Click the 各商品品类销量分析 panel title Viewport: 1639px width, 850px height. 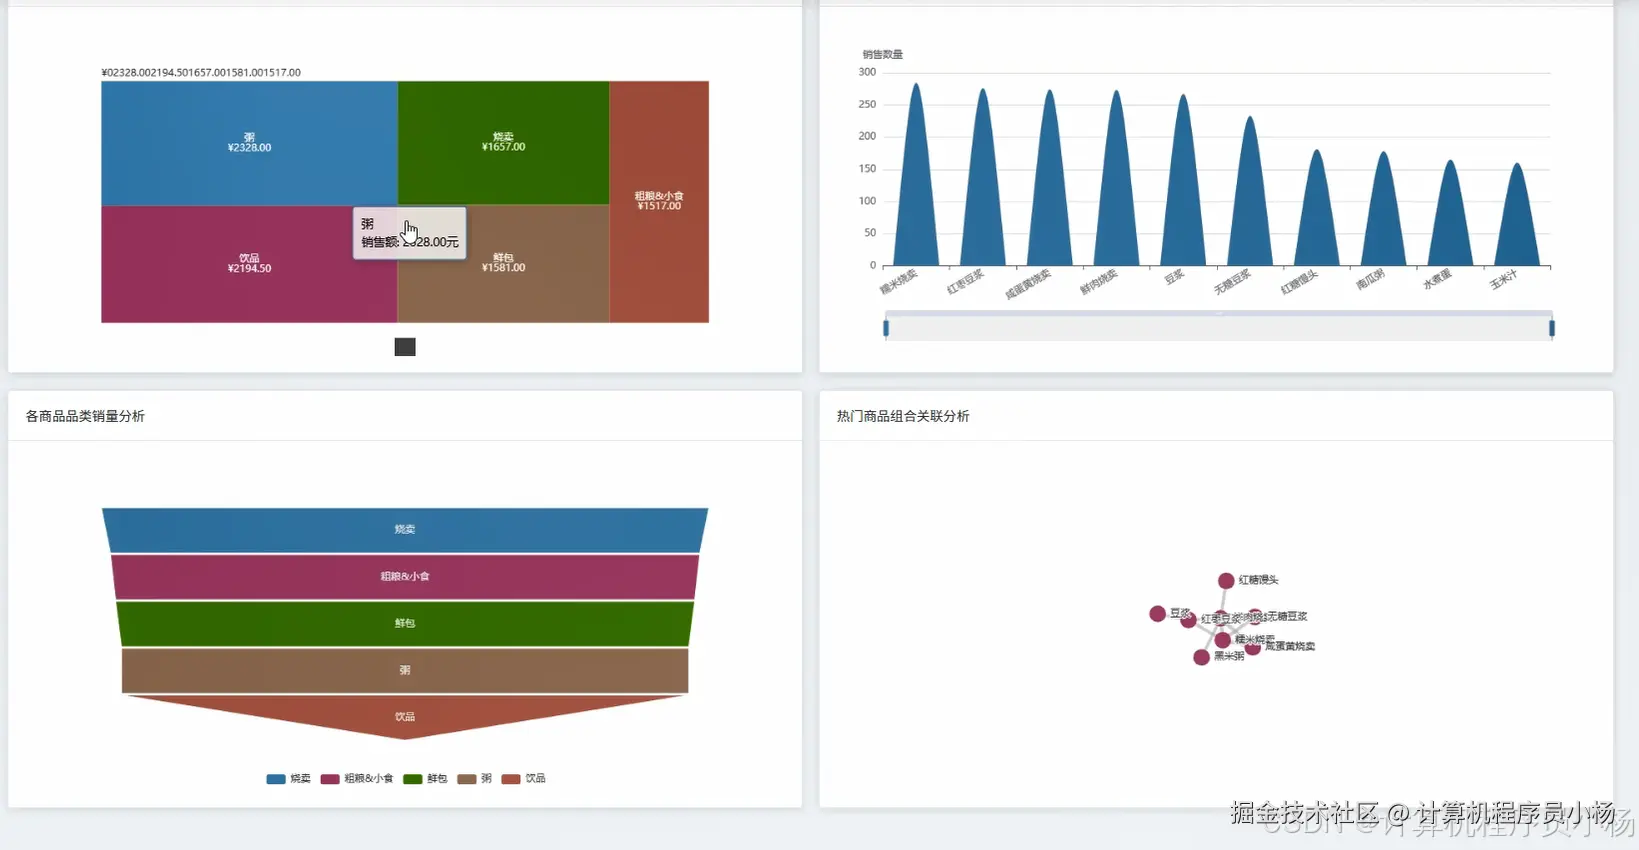point(85,416)
